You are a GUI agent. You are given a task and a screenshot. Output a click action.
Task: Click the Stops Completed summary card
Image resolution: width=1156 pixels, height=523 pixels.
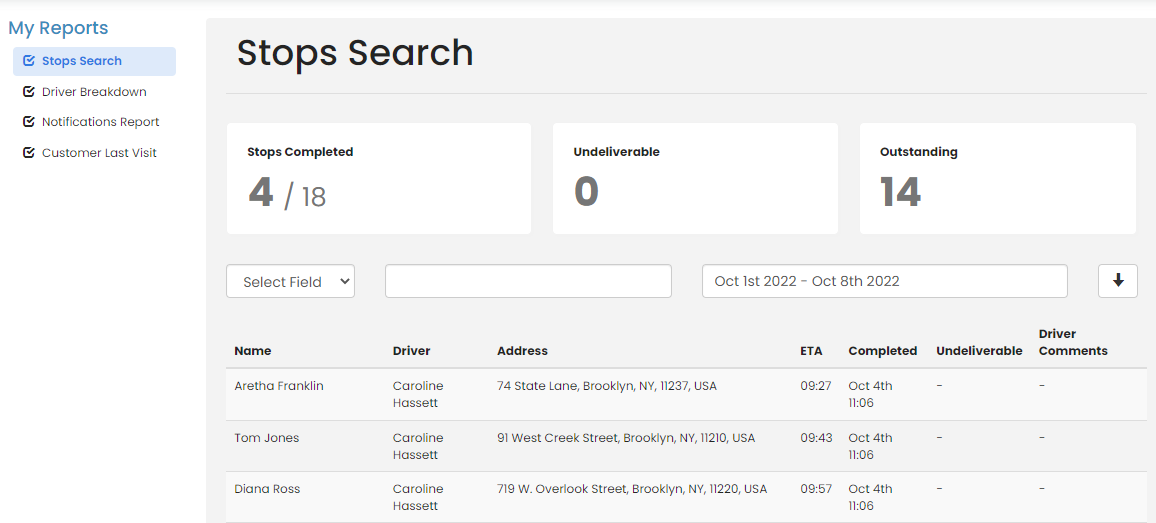[378, 179]
